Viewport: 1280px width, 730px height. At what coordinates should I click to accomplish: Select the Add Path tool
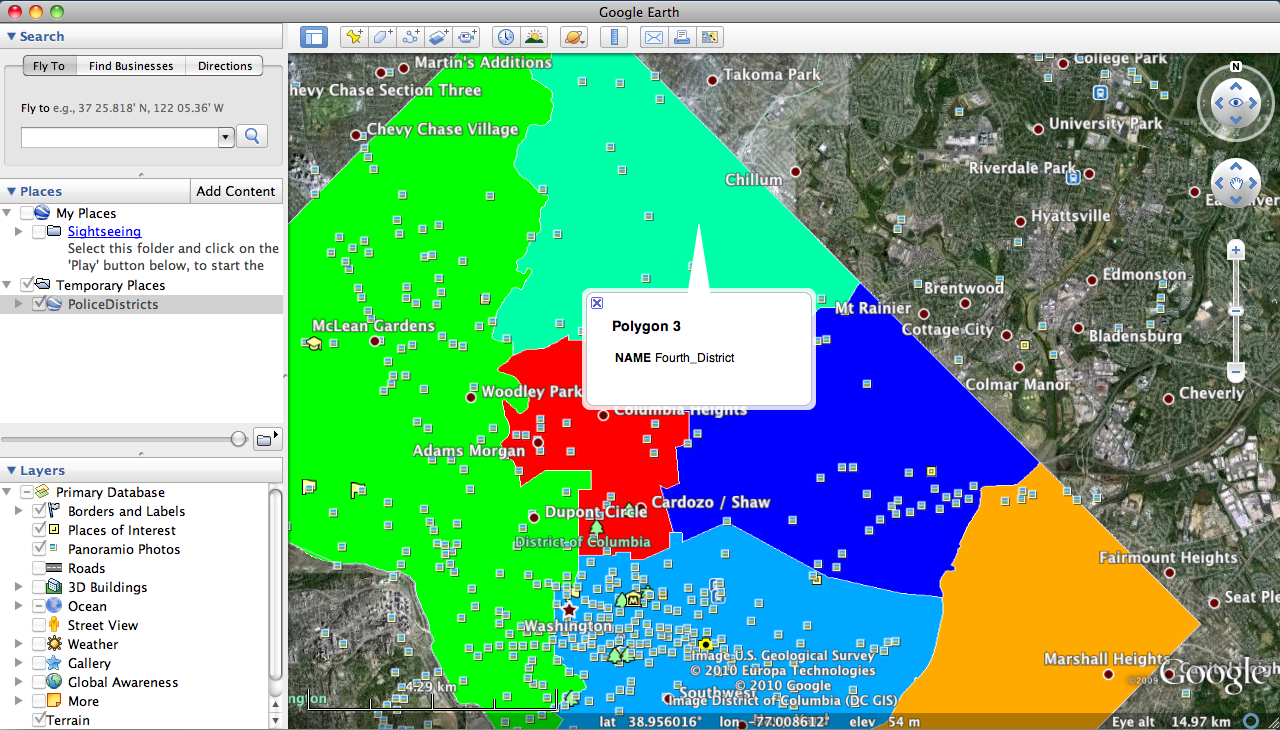pyautogui.click(x=410, y=37)
